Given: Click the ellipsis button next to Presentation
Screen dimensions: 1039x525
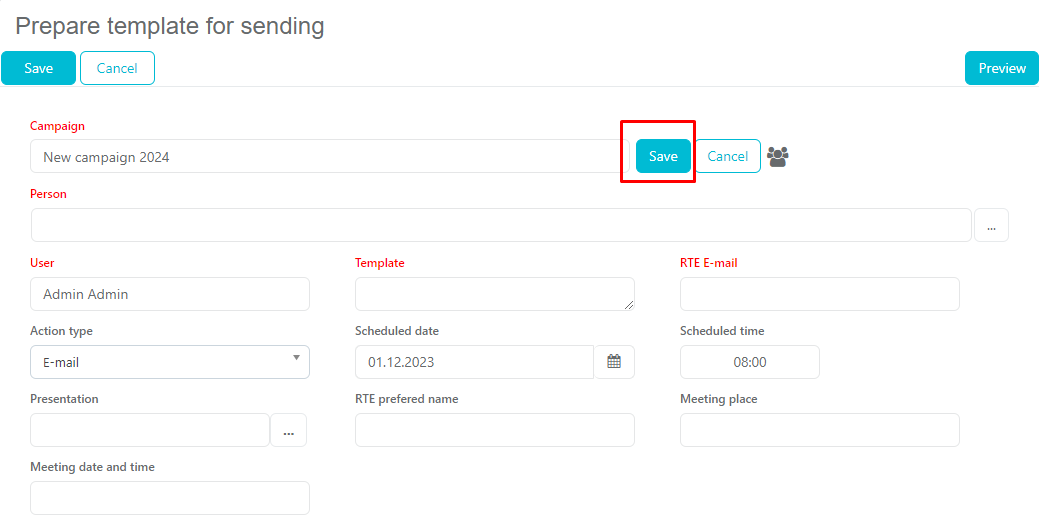Looking at the screenshot, I should click(288, 430).
